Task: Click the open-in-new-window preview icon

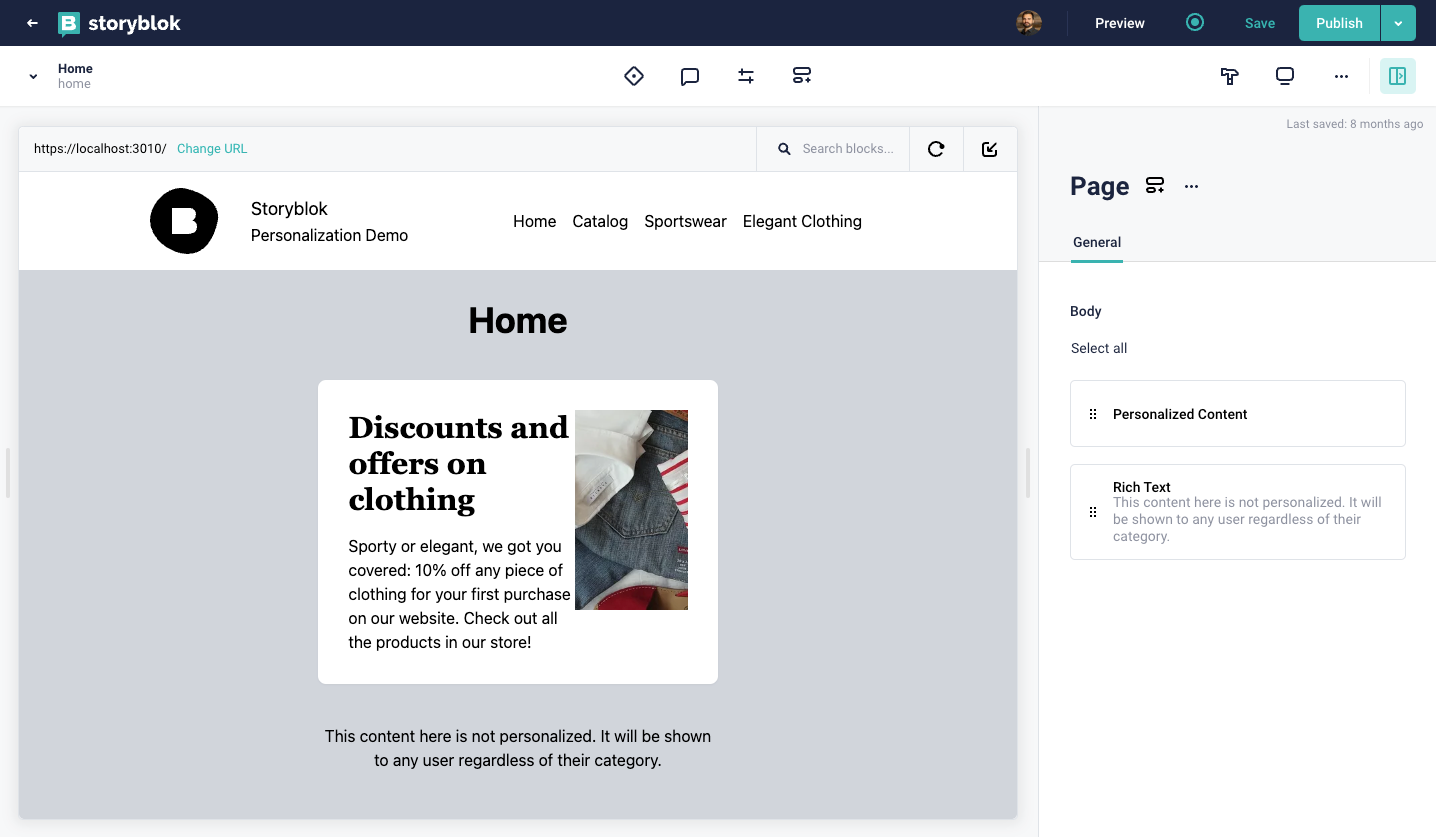Action: [x=990, y=149]
